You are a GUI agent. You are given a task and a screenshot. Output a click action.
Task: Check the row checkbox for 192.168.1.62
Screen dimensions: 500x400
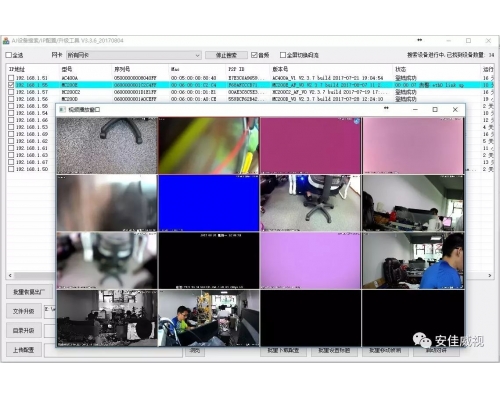[11, 141]
